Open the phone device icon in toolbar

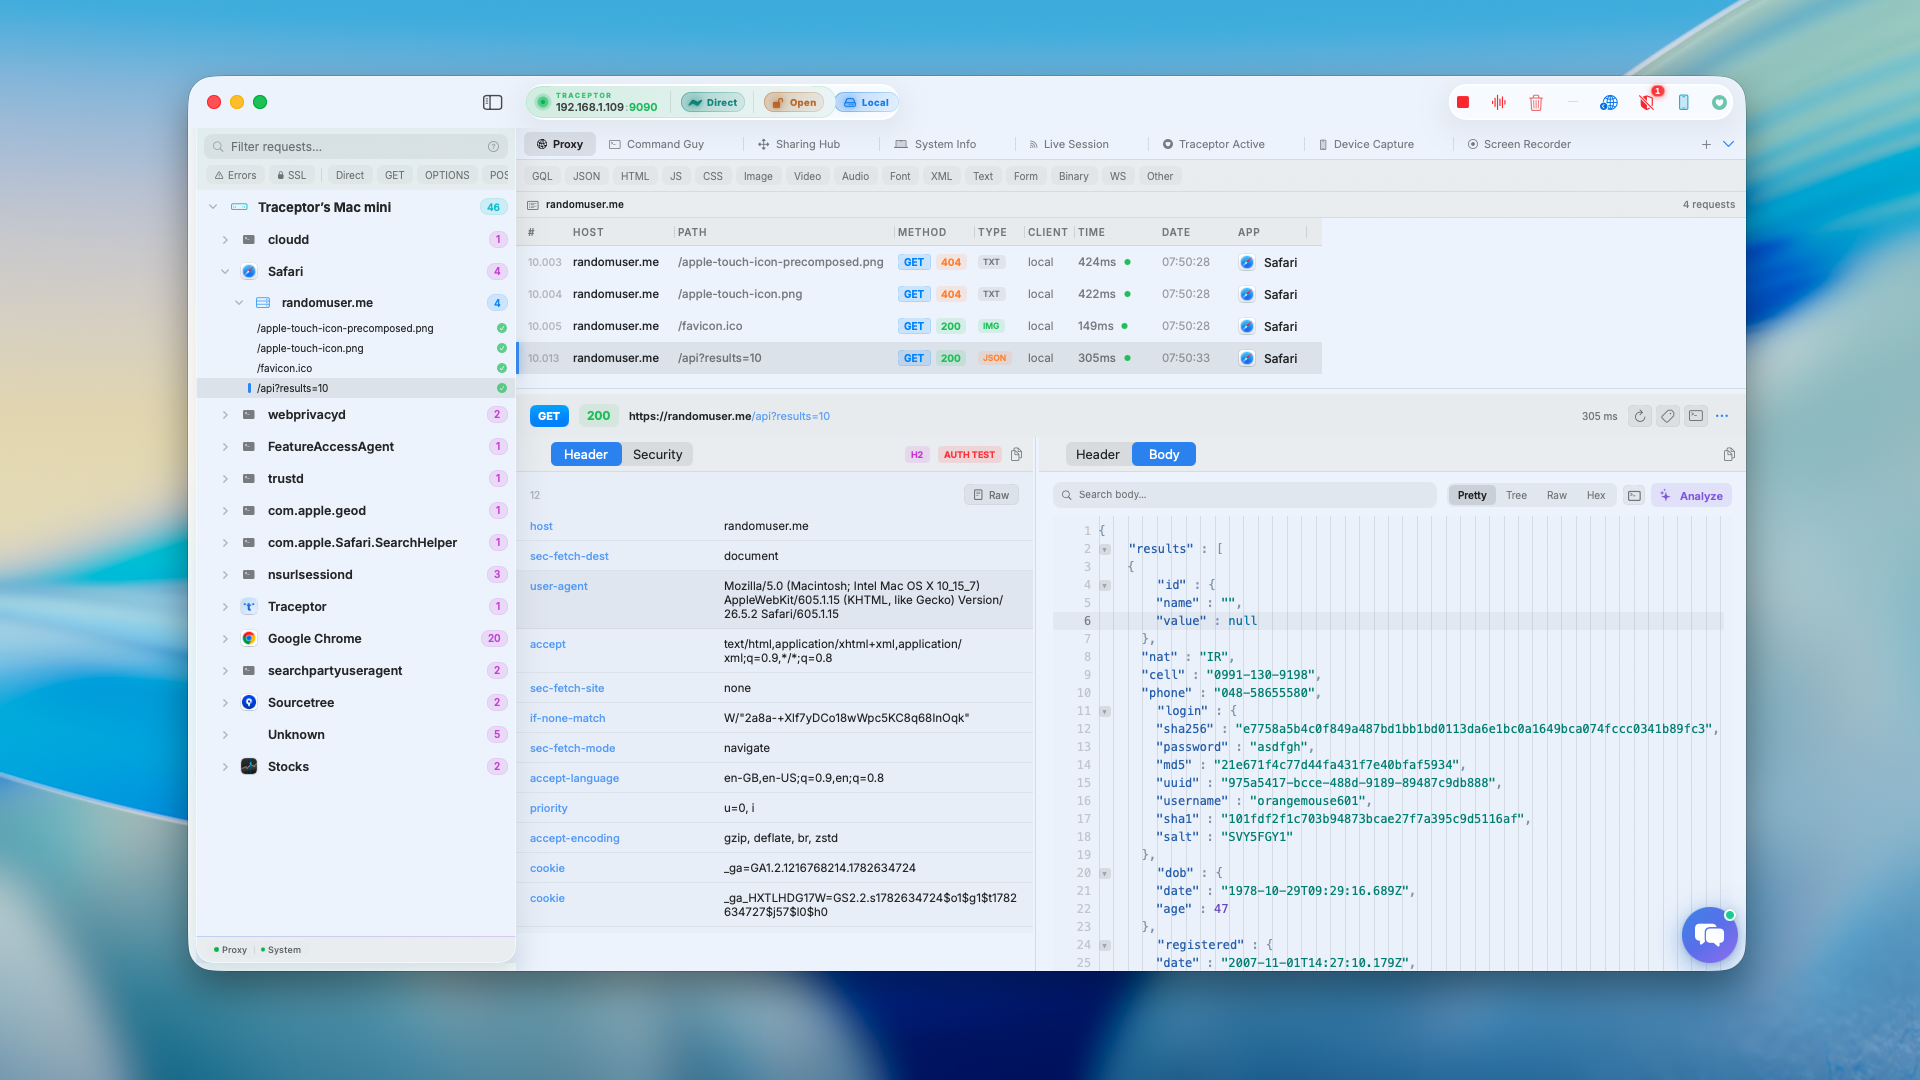1684,102
